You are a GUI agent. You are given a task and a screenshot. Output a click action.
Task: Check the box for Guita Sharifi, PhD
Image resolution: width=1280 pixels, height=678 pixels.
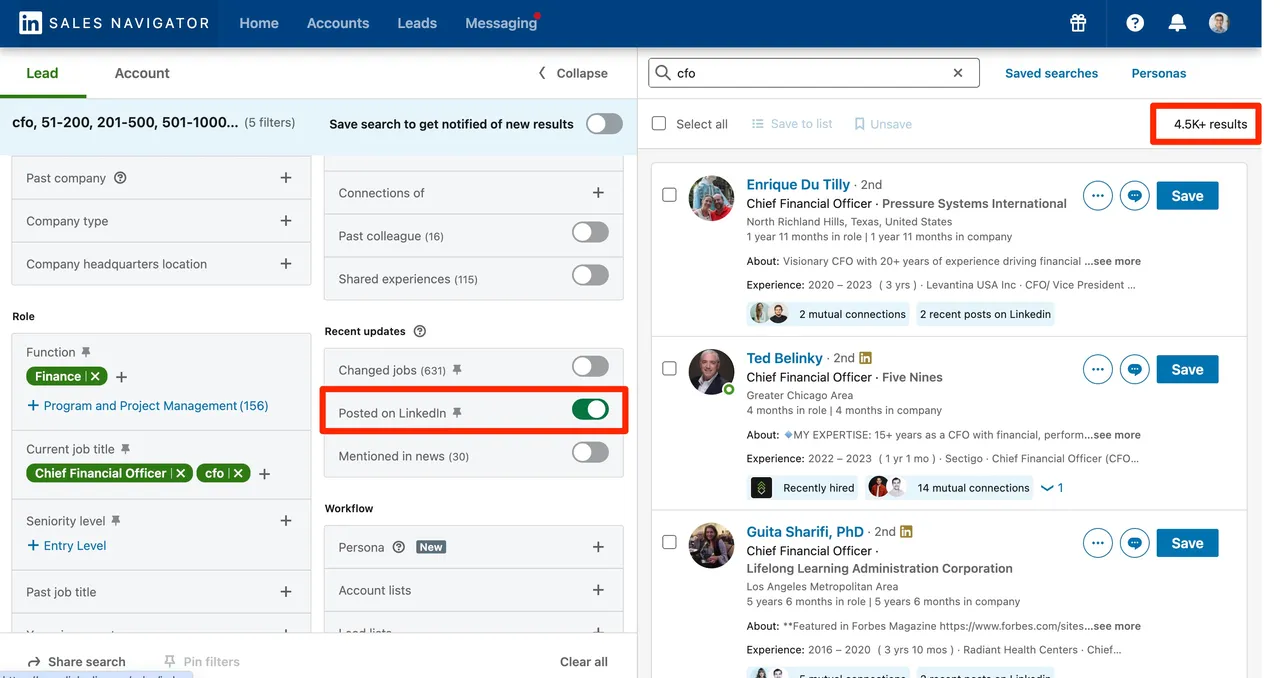coord(669,542)
